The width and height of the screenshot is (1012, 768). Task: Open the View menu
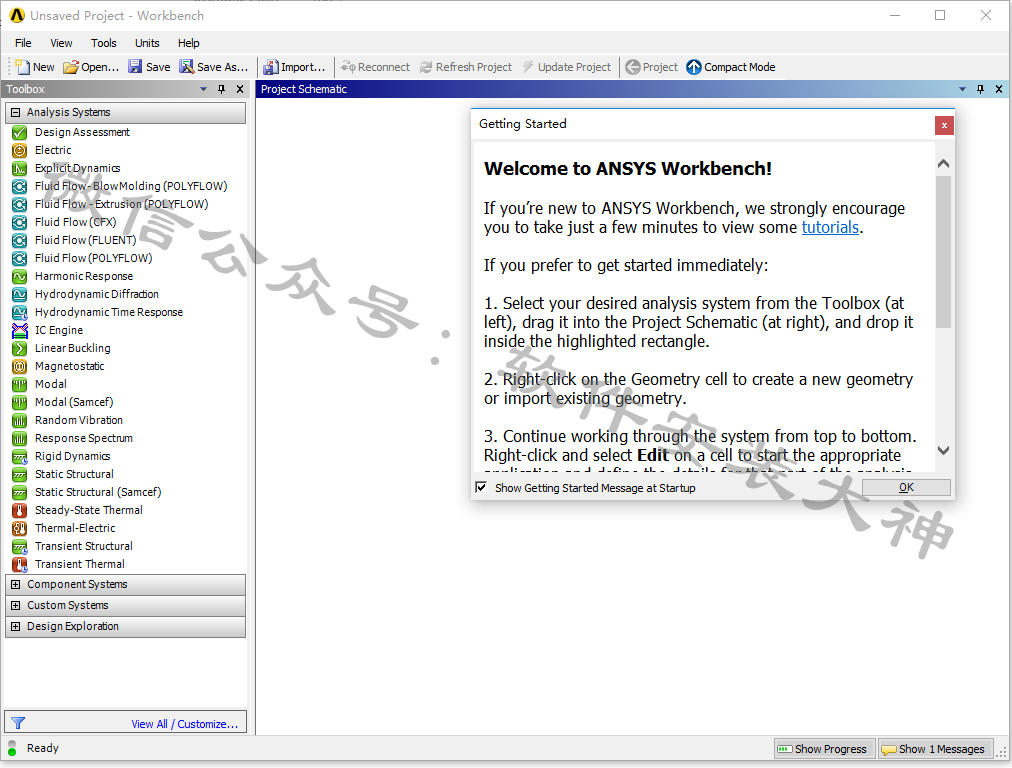pos(61,43)
